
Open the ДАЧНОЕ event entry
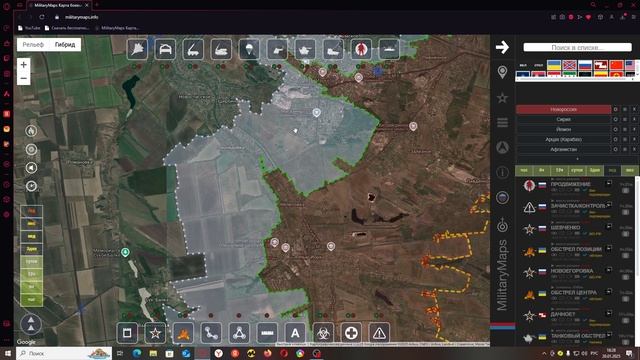tap(563, 314)
